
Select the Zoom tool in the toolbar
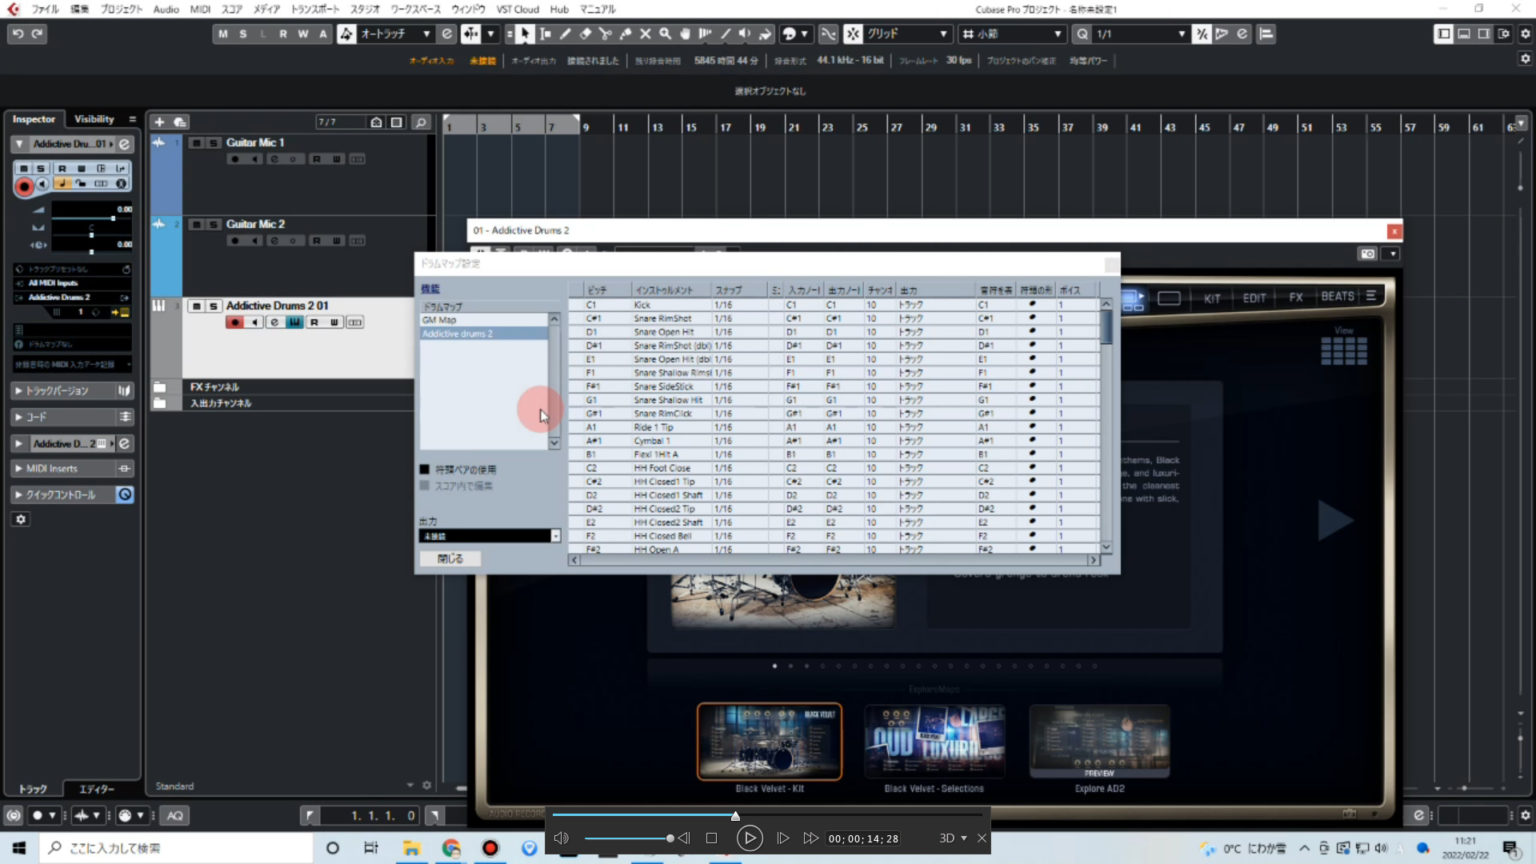point(665,33)
